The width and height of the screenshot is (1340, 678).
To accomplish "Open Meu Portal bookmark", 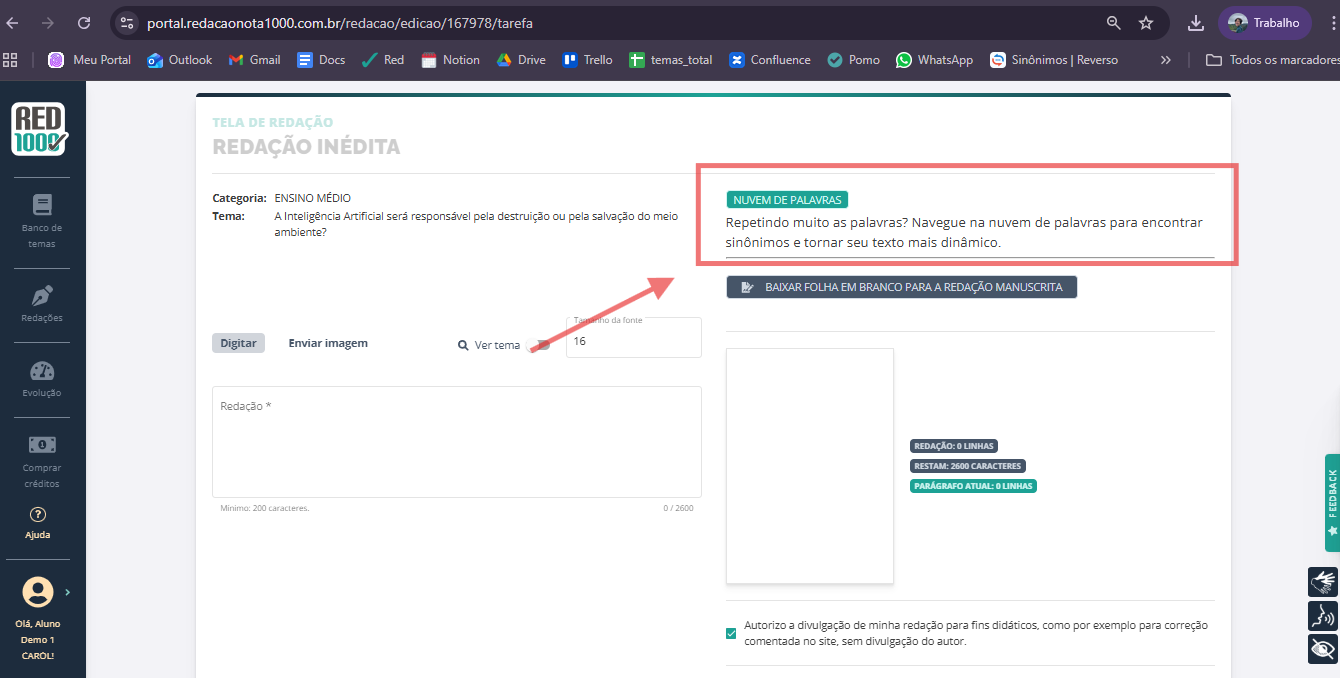I will coord(90,60).
